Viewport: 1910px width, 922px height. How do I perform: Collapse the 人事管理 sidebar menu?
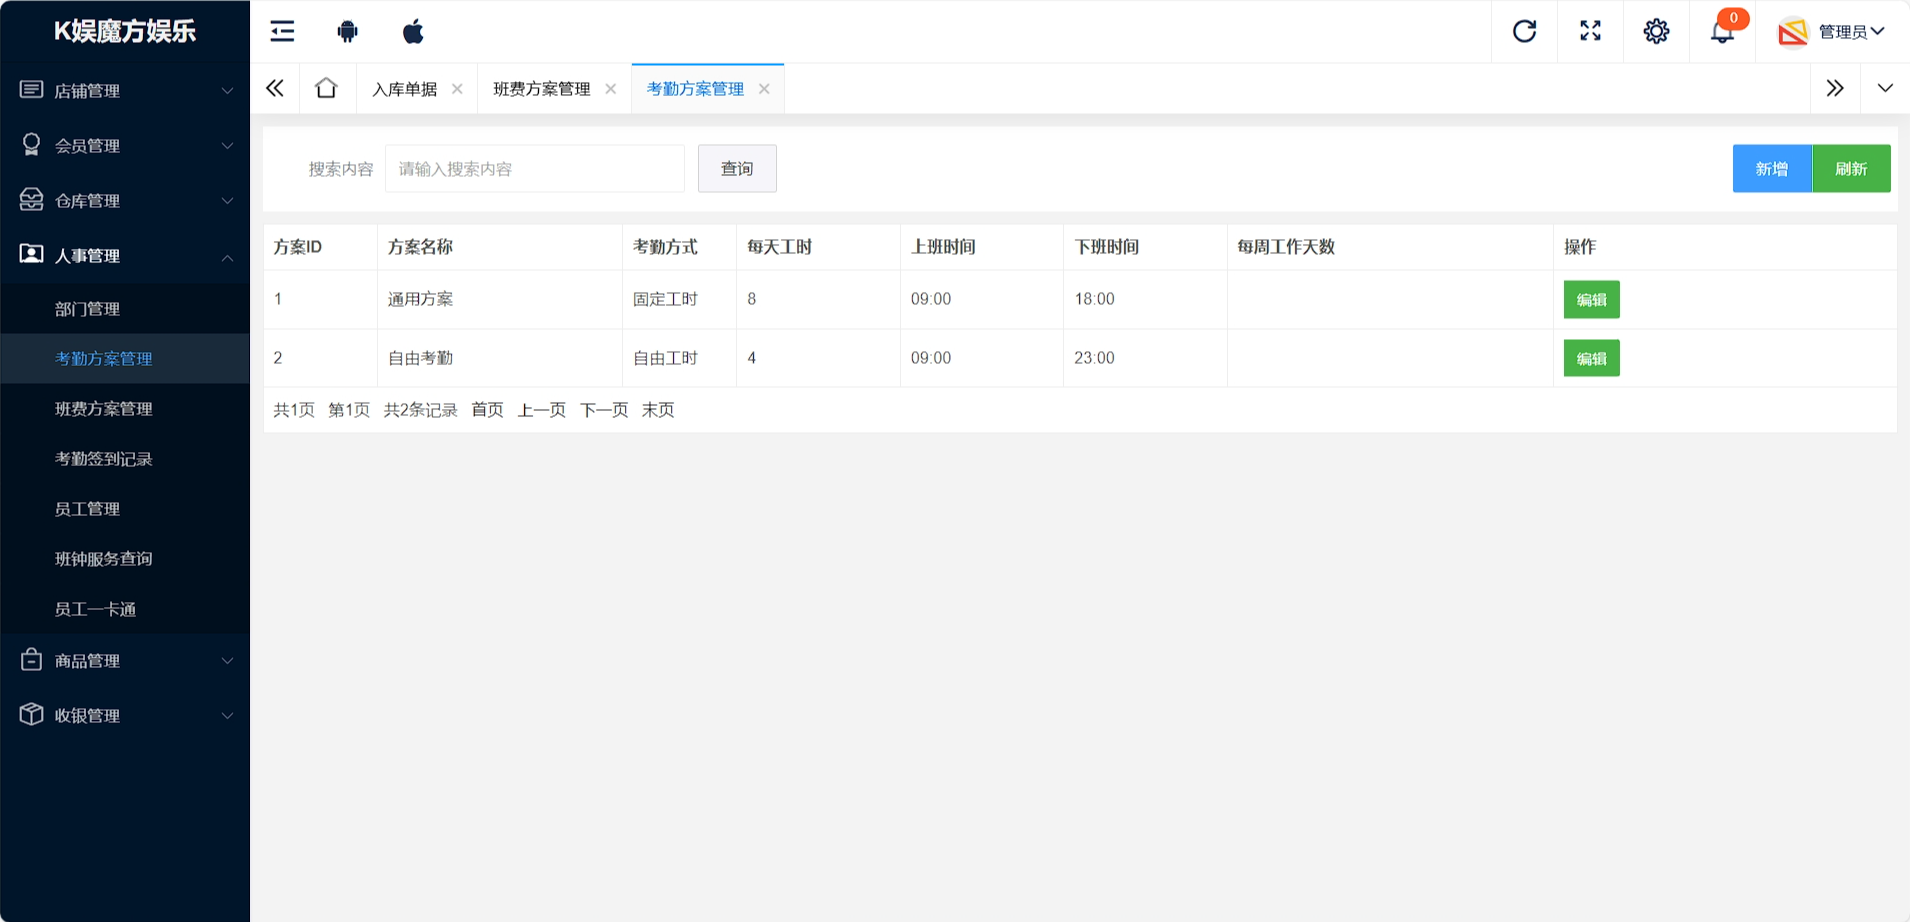click(125, 255)
